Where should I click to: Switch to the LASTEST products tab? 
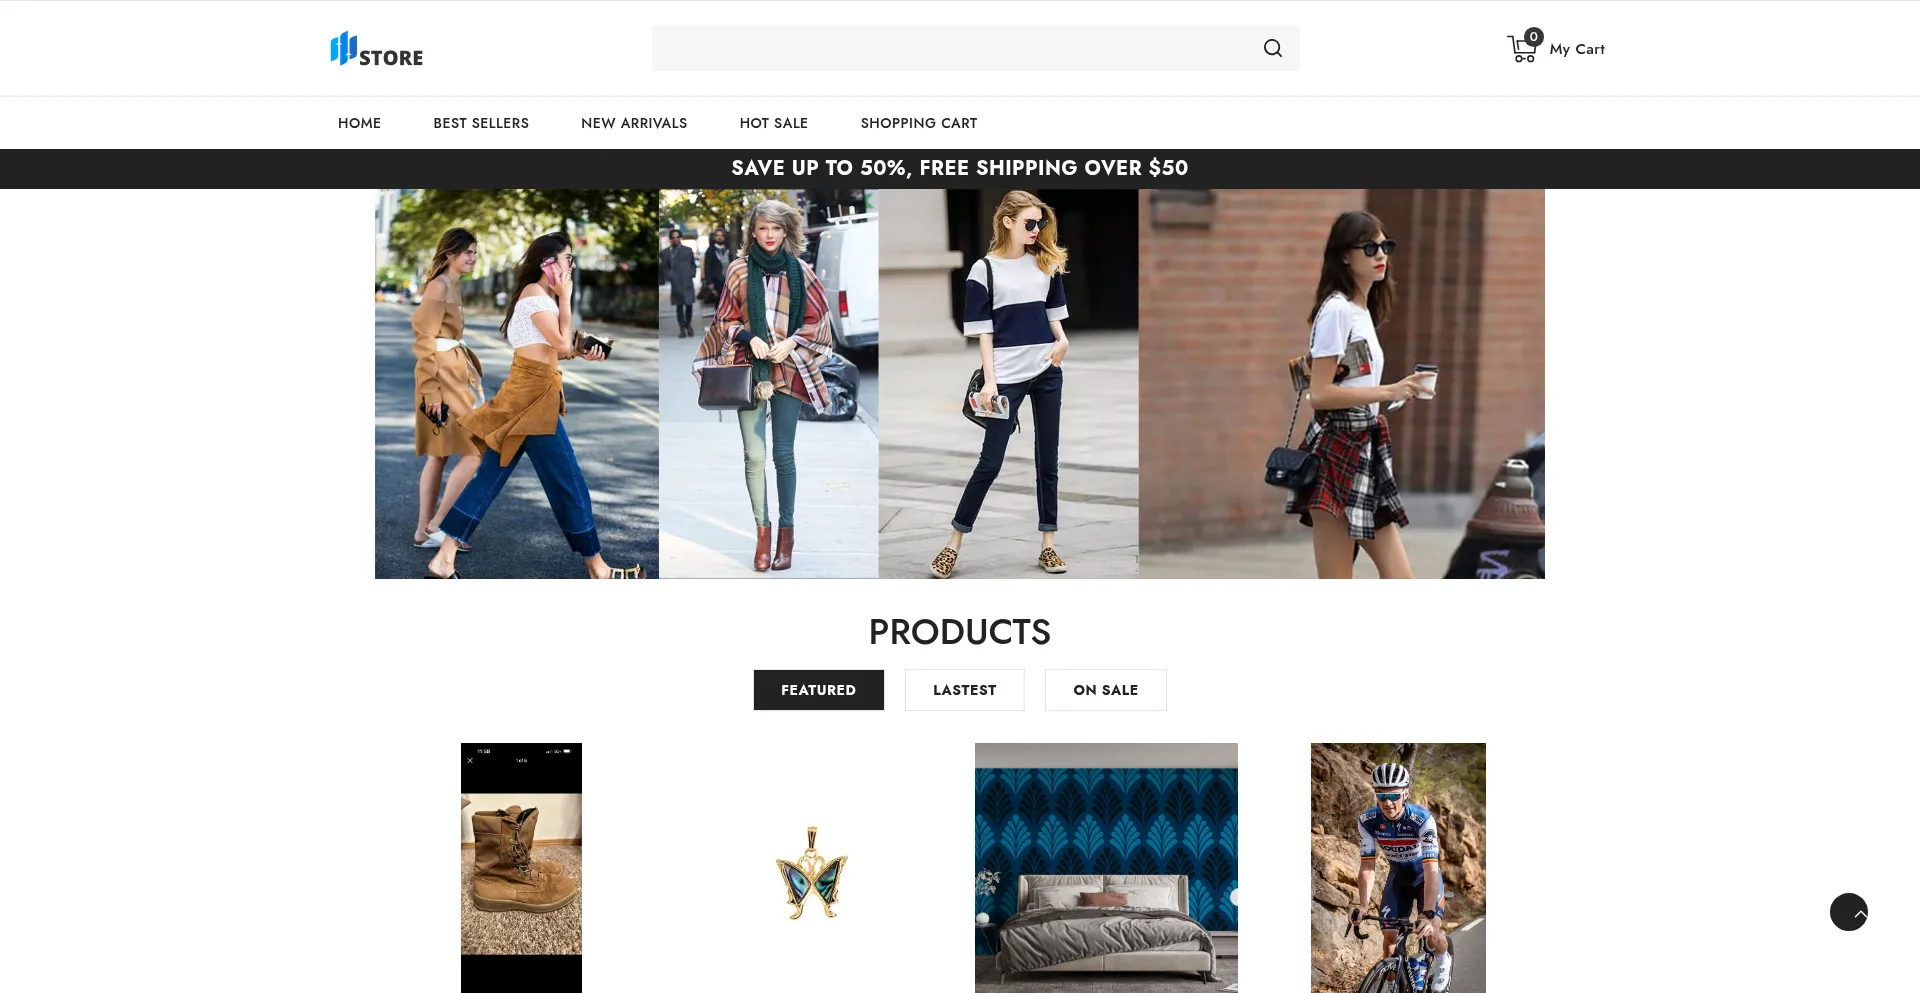(965, 690)
